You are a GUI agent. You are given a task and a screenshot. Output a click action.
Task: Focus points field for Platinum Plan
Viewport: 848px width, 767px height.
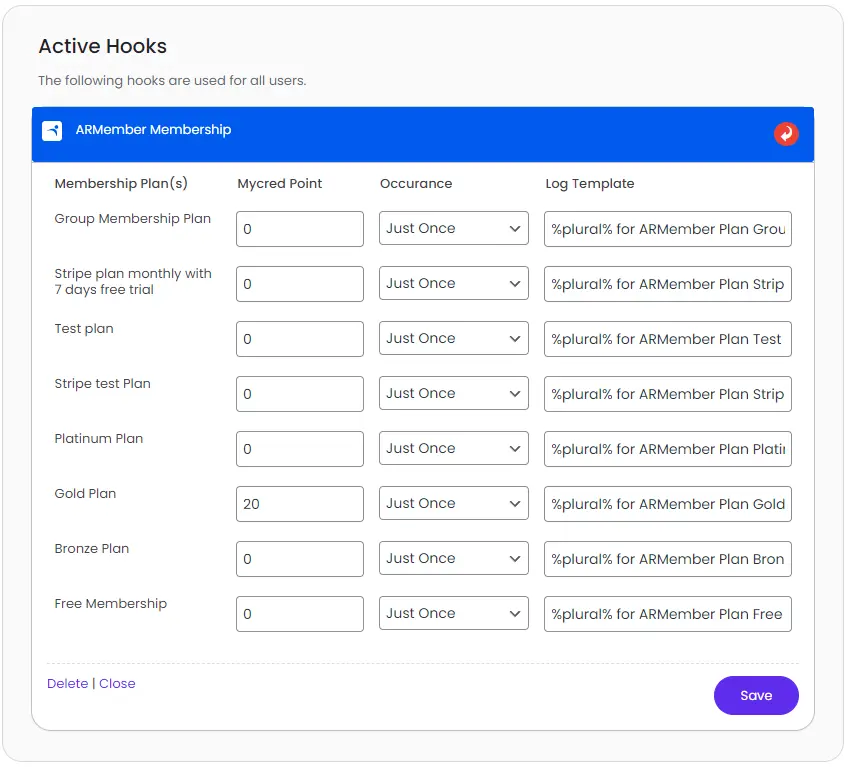pos(300,449)
